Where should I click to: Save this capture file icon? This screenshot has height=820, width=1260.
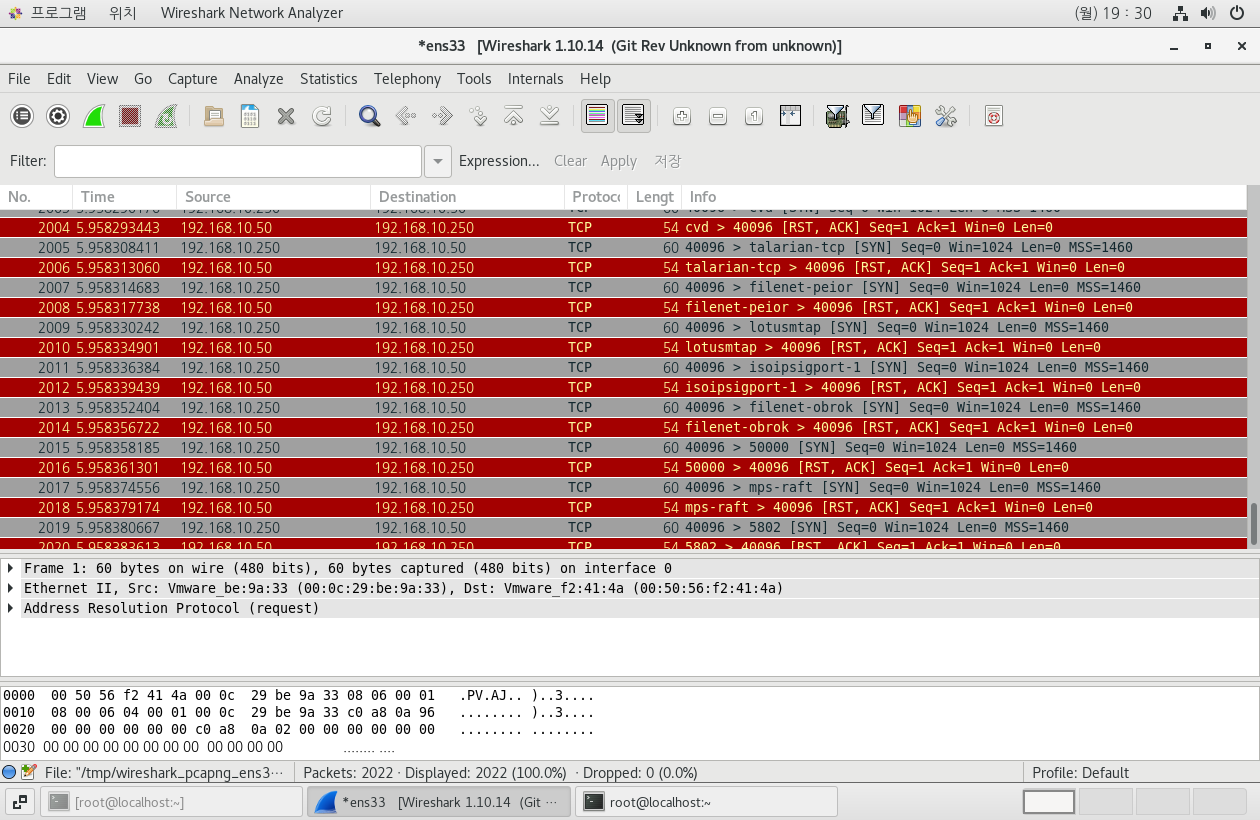(250, 117)
